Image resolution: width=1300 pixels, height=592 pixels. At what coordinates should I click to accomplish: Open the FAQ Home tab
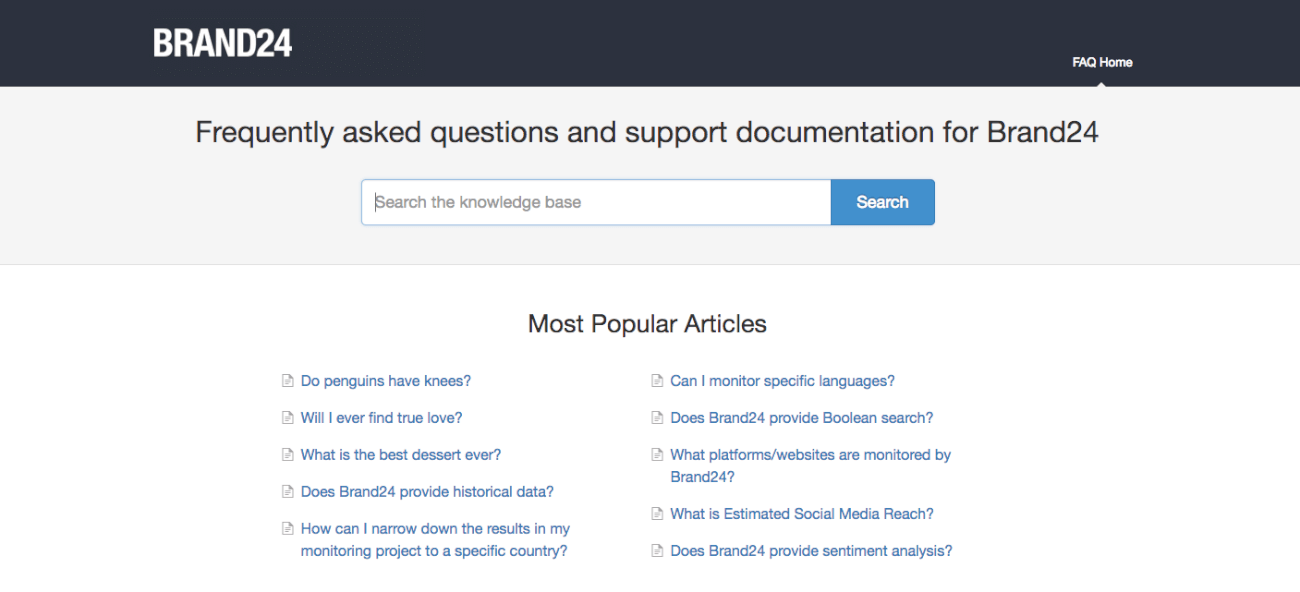pyautogui.click(x=1102, y=62)
